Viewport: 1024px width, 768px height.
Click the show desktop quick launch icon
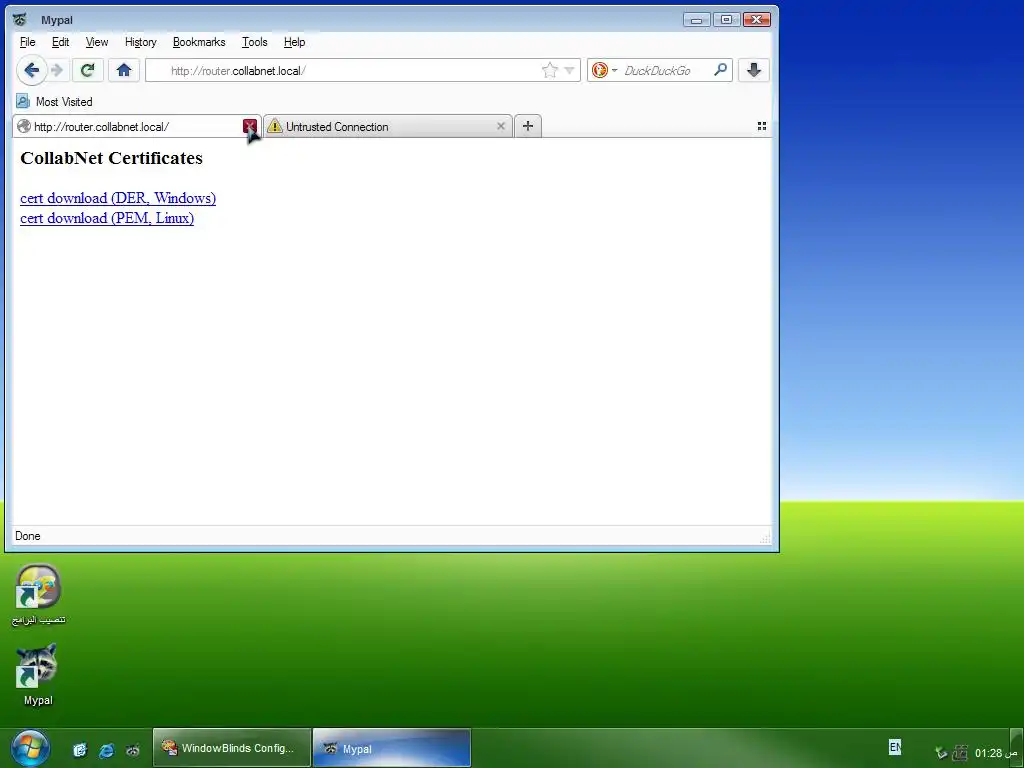(80, 750)
